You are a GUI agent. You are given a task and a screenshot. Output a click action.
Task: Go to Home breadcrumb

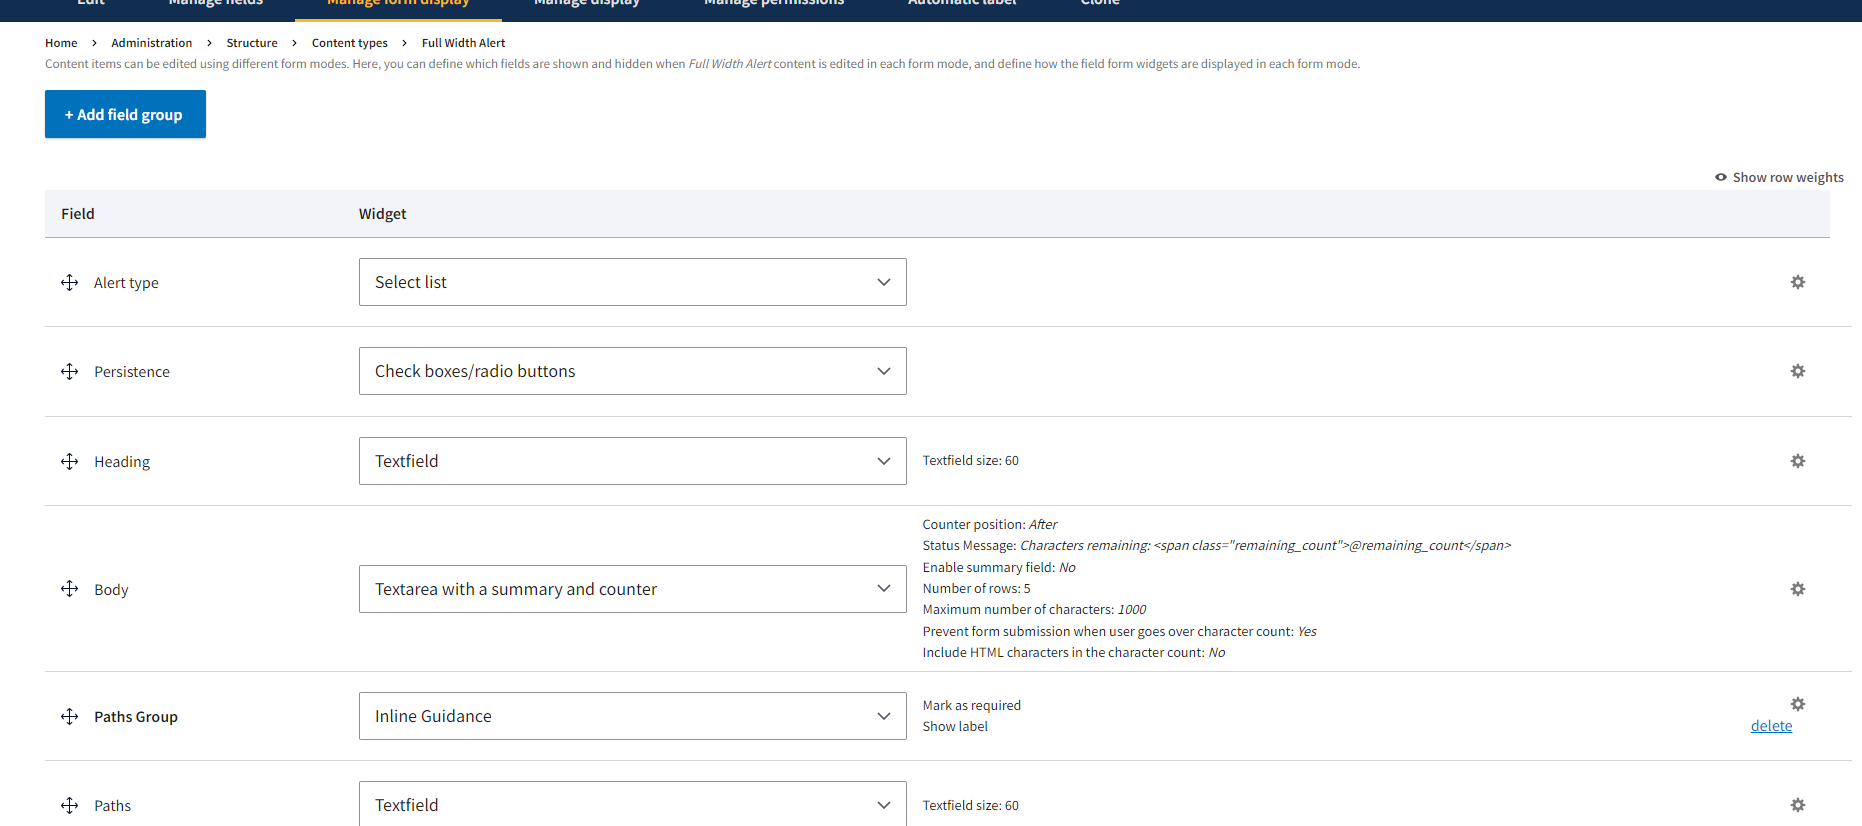pyautogui.click(x=61, y=43)
